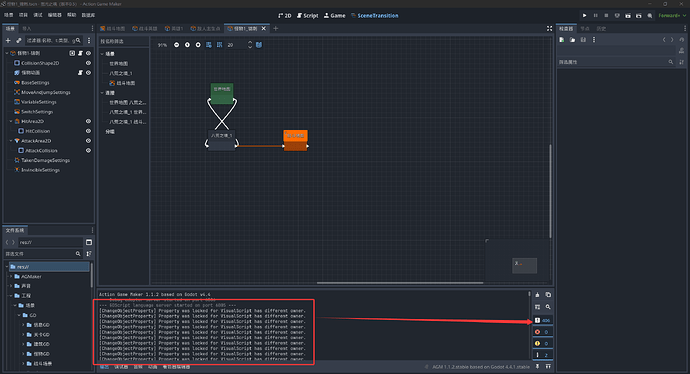Clear the output log with the broom icon
Screen dimensions: 690x374
[537, 295]
